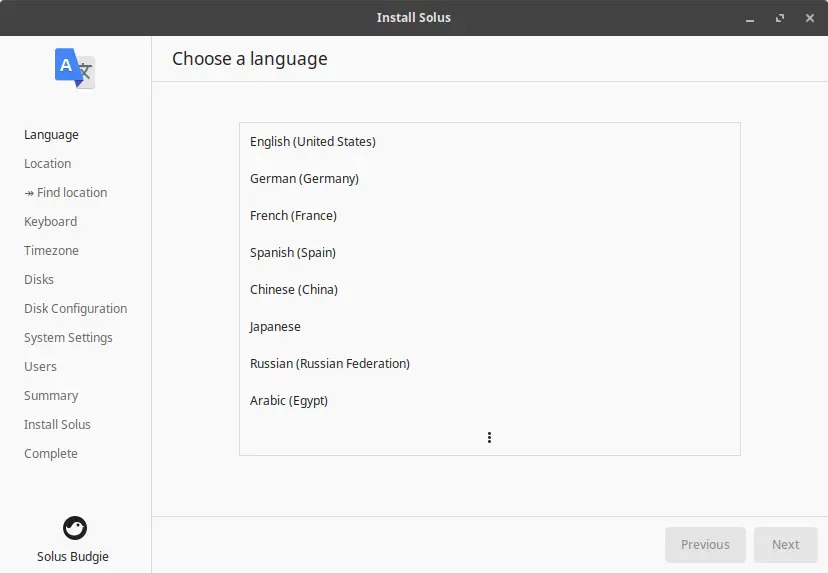Image resolution: width=828 pixels, height=573 pixels.
Task: Pick Chinese (China) language
Action: pyautogui.click(x=490, y=289)
